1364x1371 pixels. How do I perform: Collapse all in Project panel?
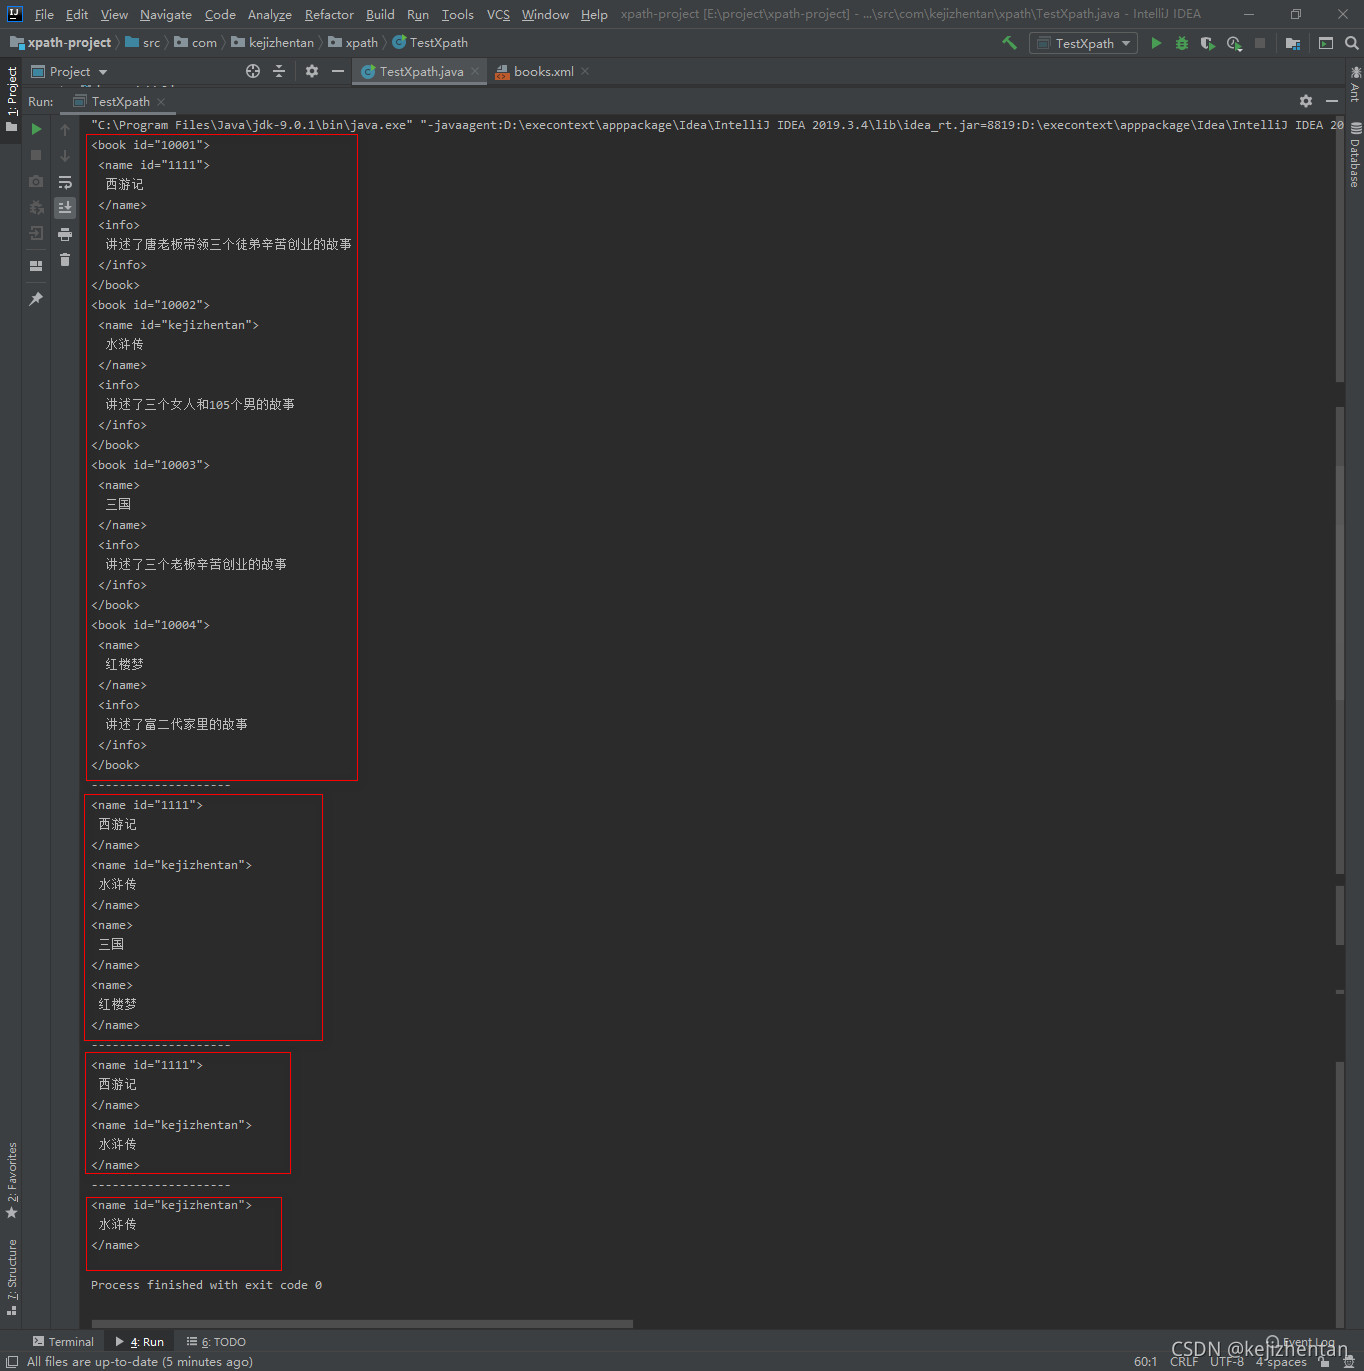pyautogui.click(x=279, y=71)
